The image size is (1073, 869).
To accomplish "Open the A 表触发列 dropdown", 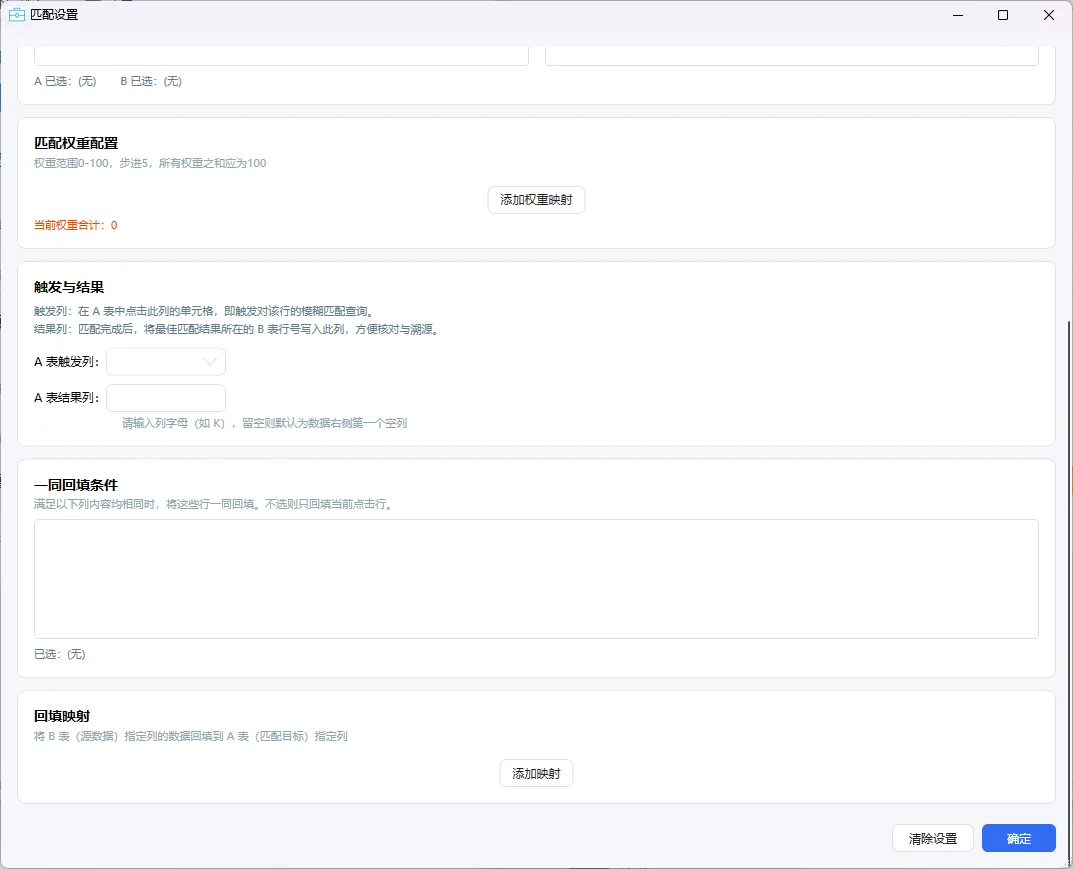I will (x=166, y=362).
